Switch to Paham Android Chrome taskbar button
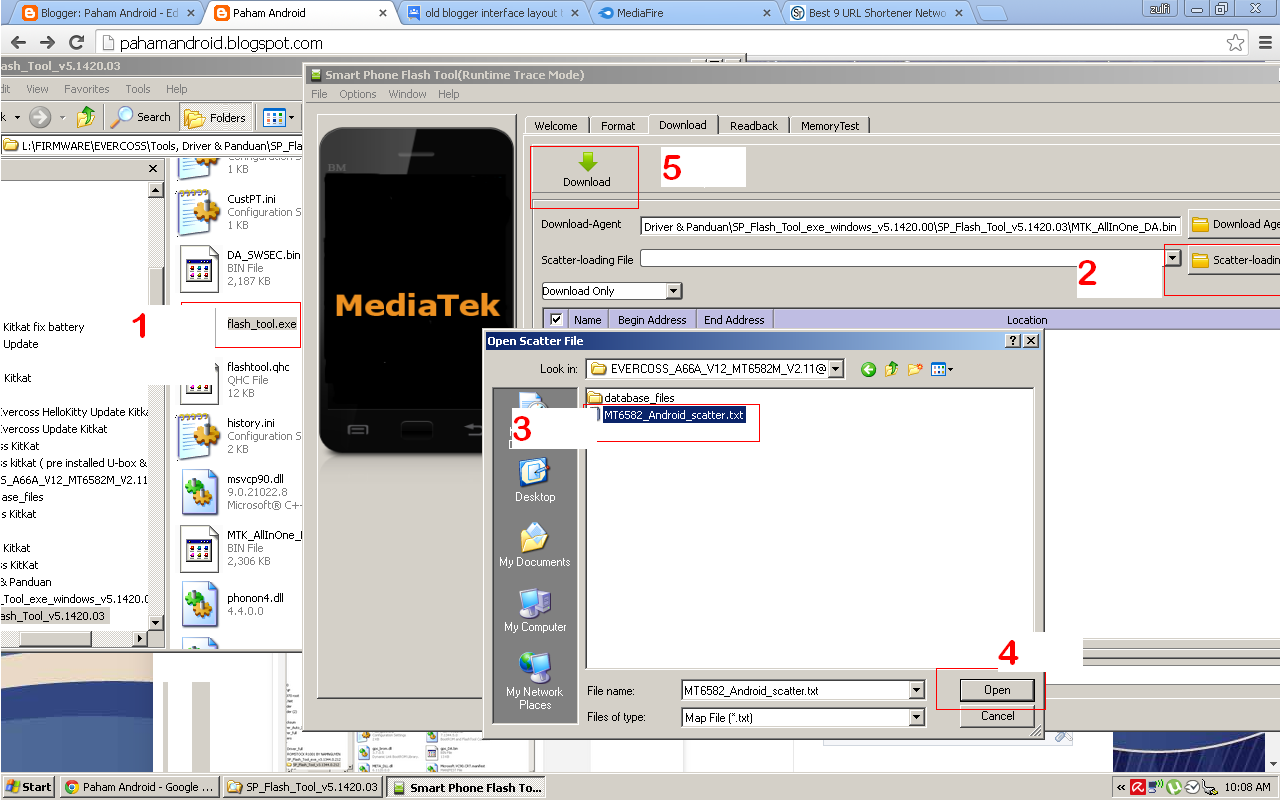 pos(140,787)
